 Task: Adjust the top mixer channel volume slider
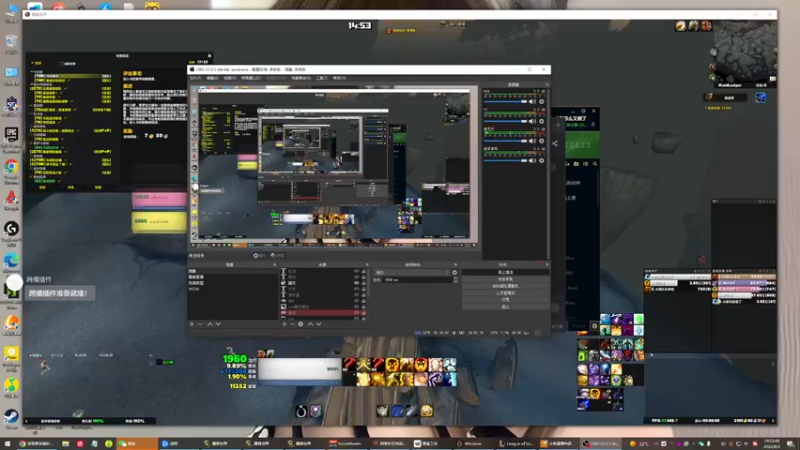(505, 102)
